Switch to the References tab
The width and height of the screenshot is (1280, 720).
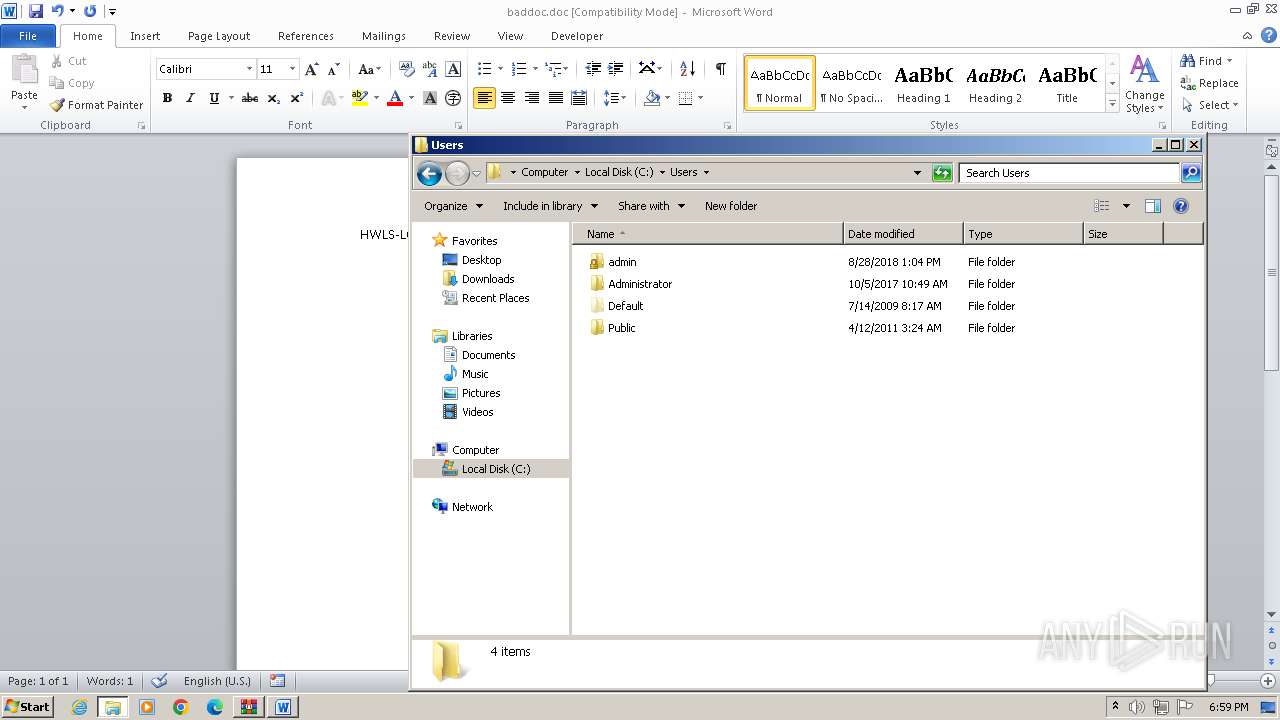pyautogui.click(x=306, y=36)
